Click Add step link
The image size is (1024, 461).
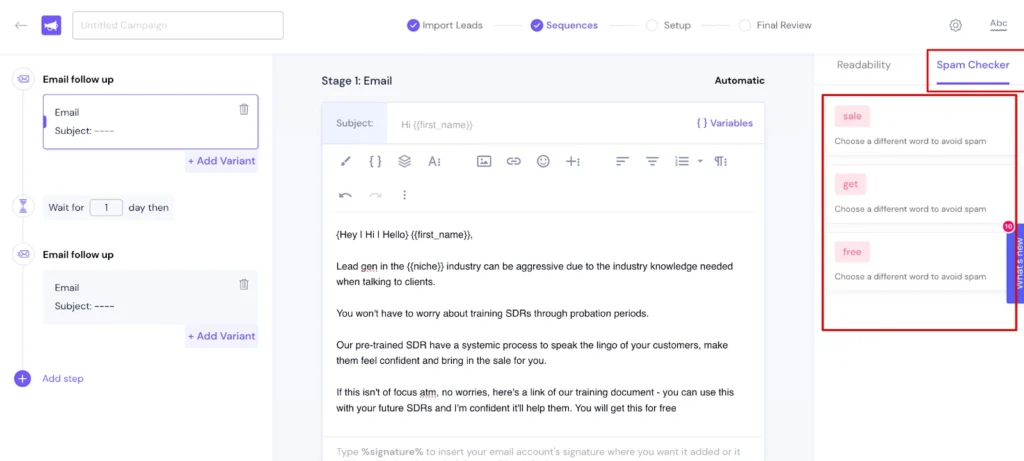[x=63, y=379]
